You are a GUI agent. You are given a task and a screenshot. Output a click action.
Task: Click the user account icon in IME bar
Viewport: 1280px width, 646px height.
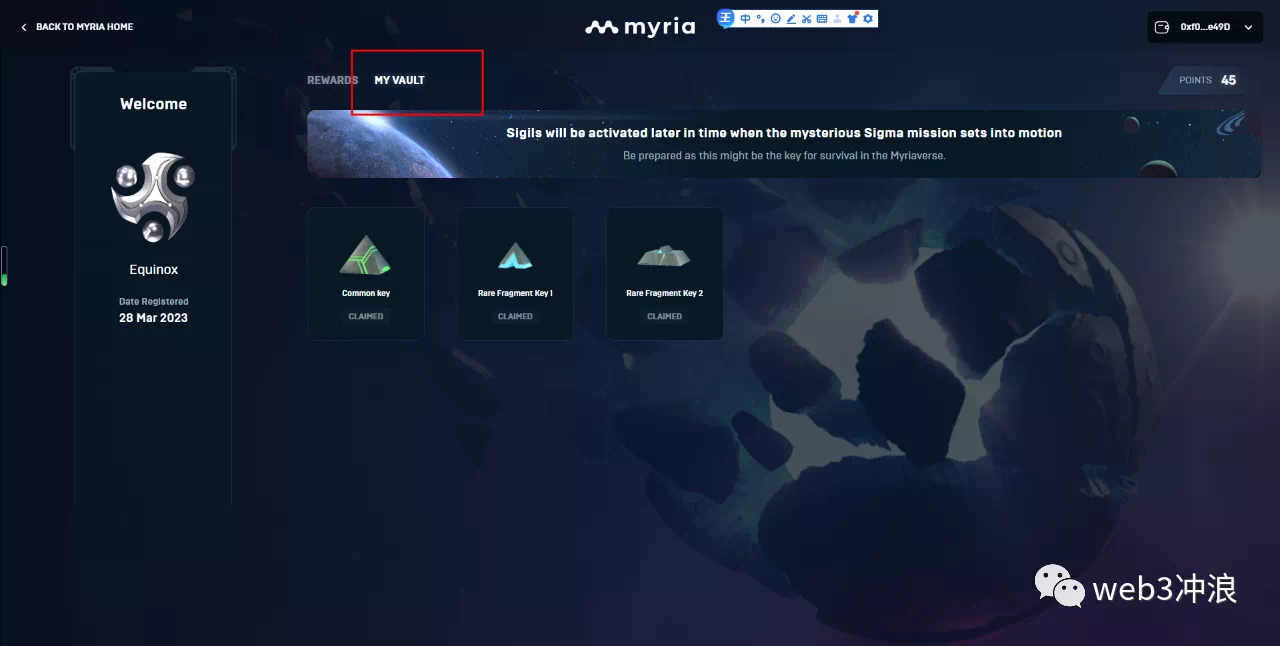837,18
